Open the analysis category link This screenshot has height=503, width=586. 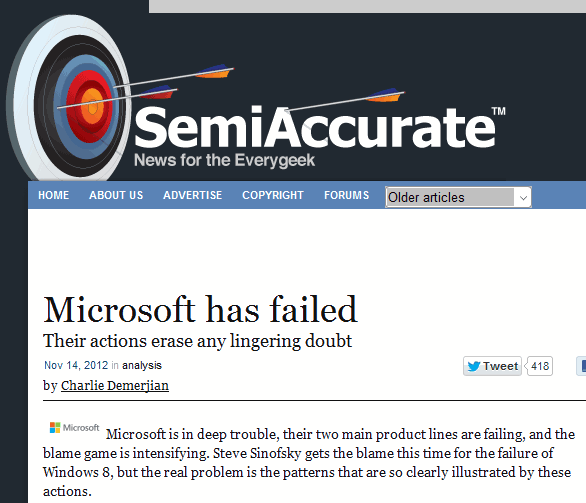coord(142,365)
